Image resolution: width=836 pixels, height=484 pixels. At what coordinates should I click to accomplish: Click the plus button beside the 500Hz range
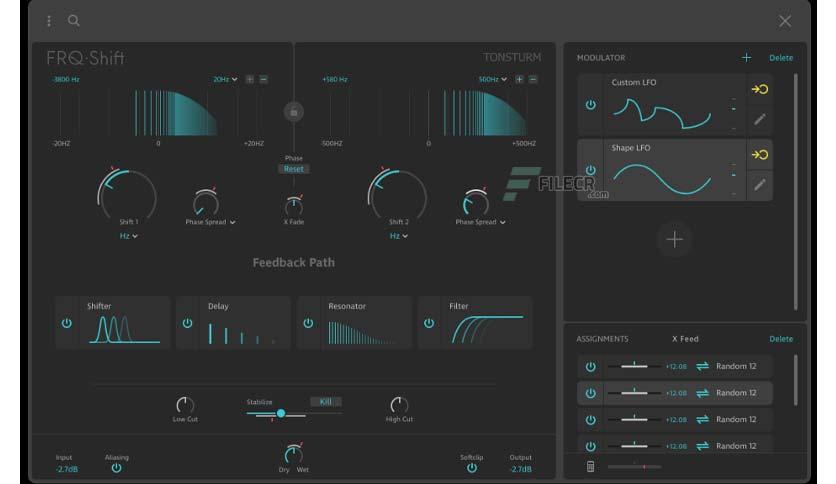tap(519, 79)
